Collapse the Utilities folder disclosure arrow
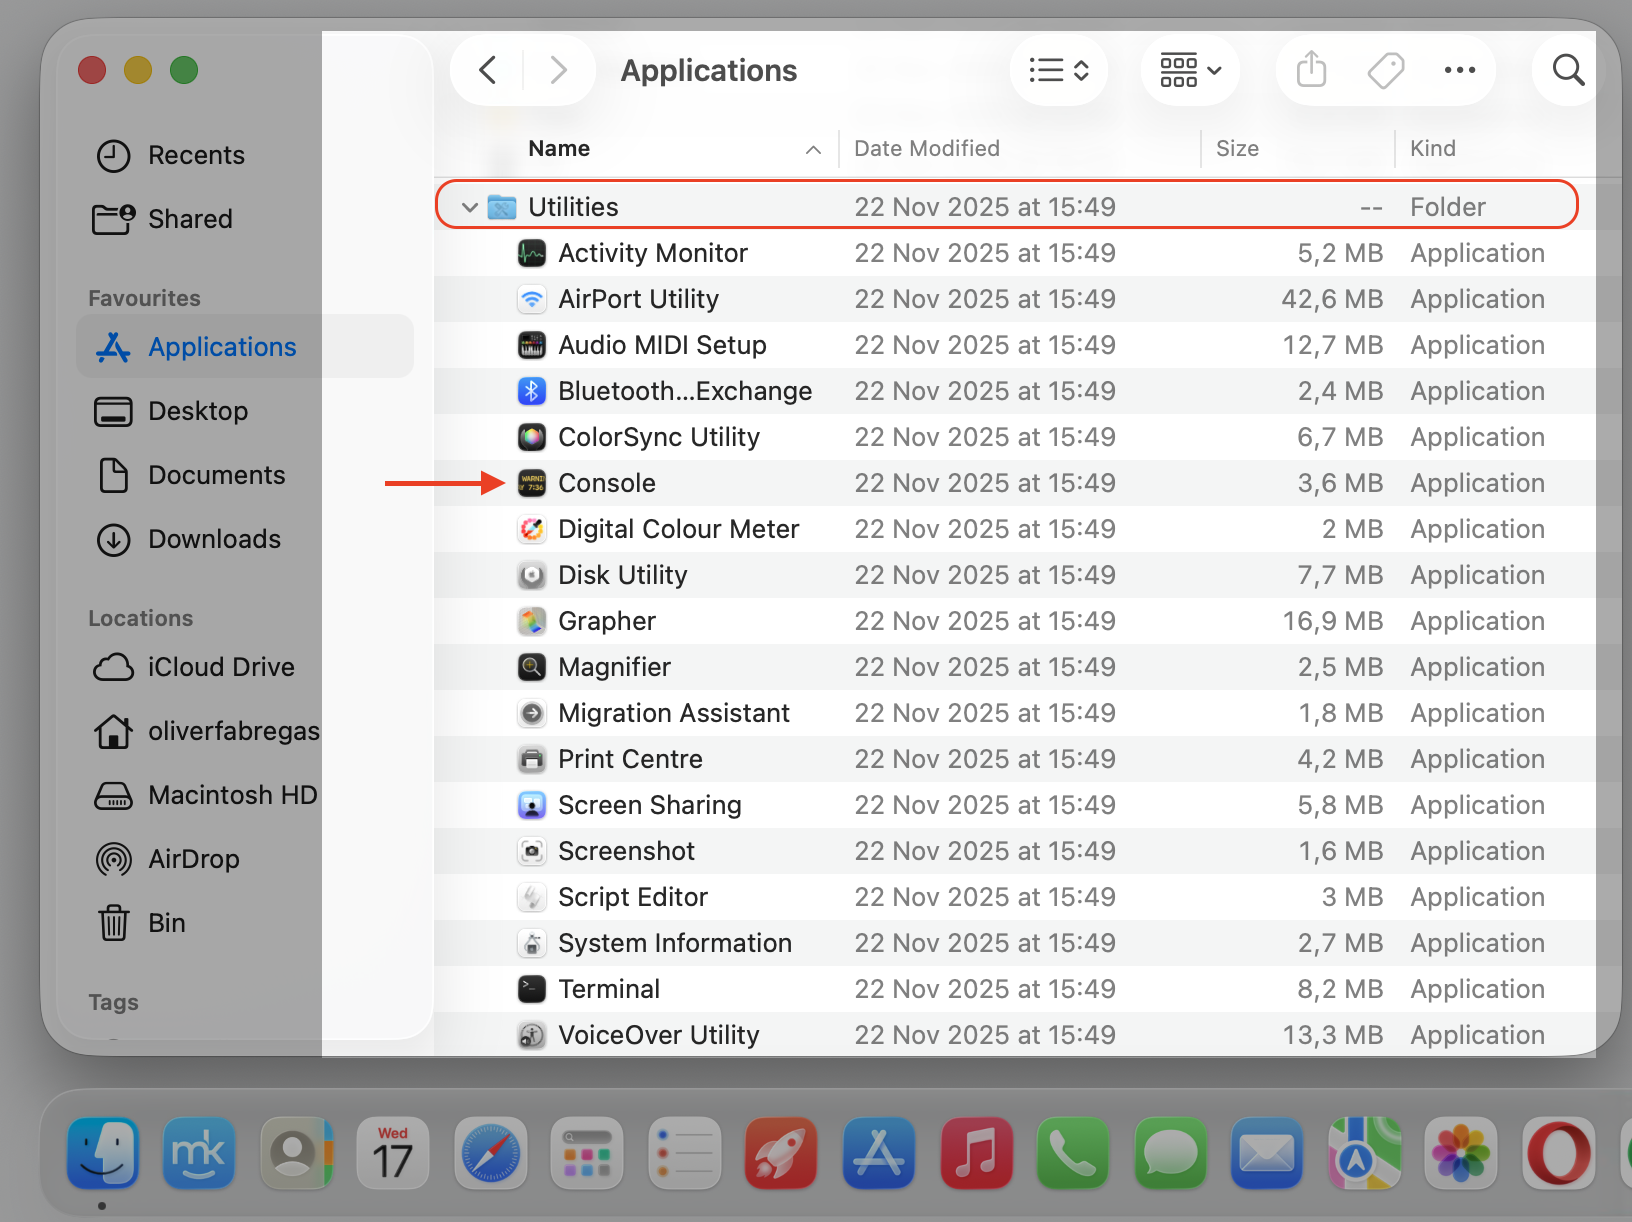This screenshot has height=1222, width=1632. [x=469, y=207]
